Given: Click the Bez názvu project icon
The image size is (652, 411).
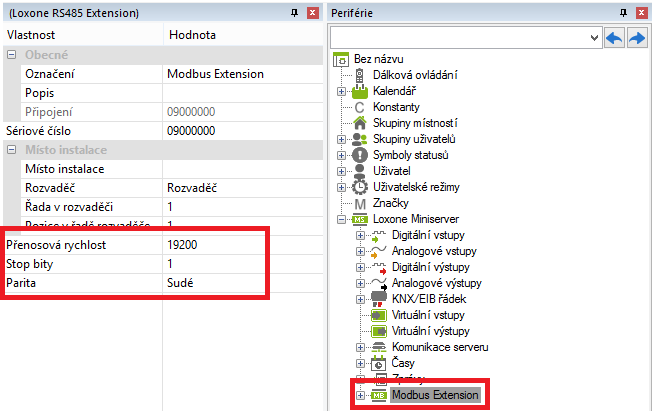Looking at the screenshot, I should tap(341, 59).
